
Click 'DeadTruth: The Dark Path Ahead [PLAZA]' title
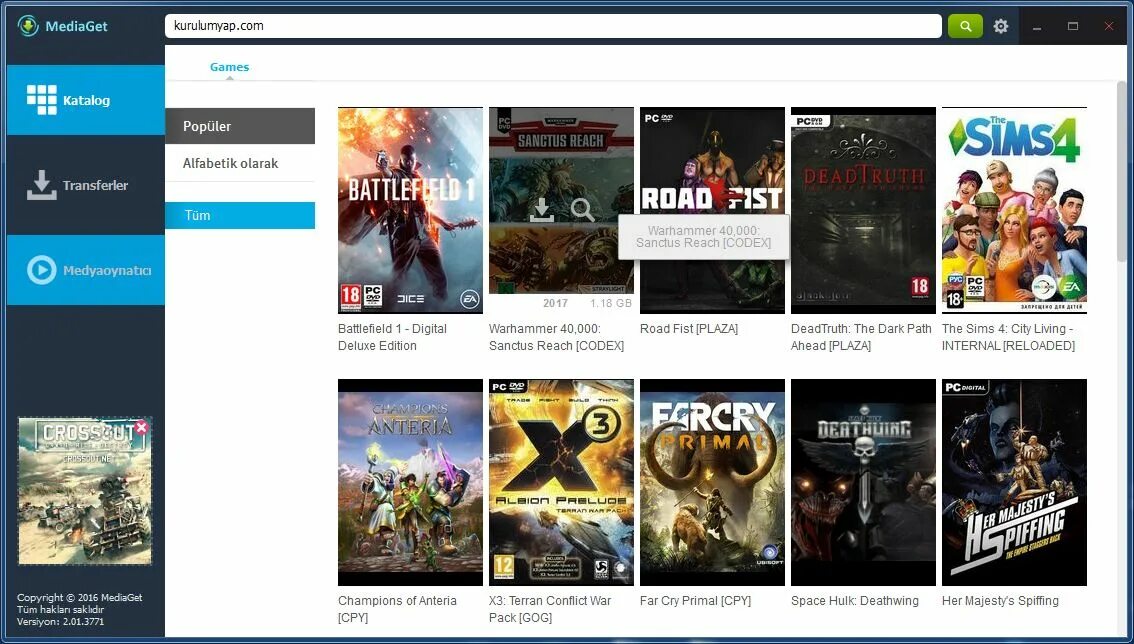point(861,337)
